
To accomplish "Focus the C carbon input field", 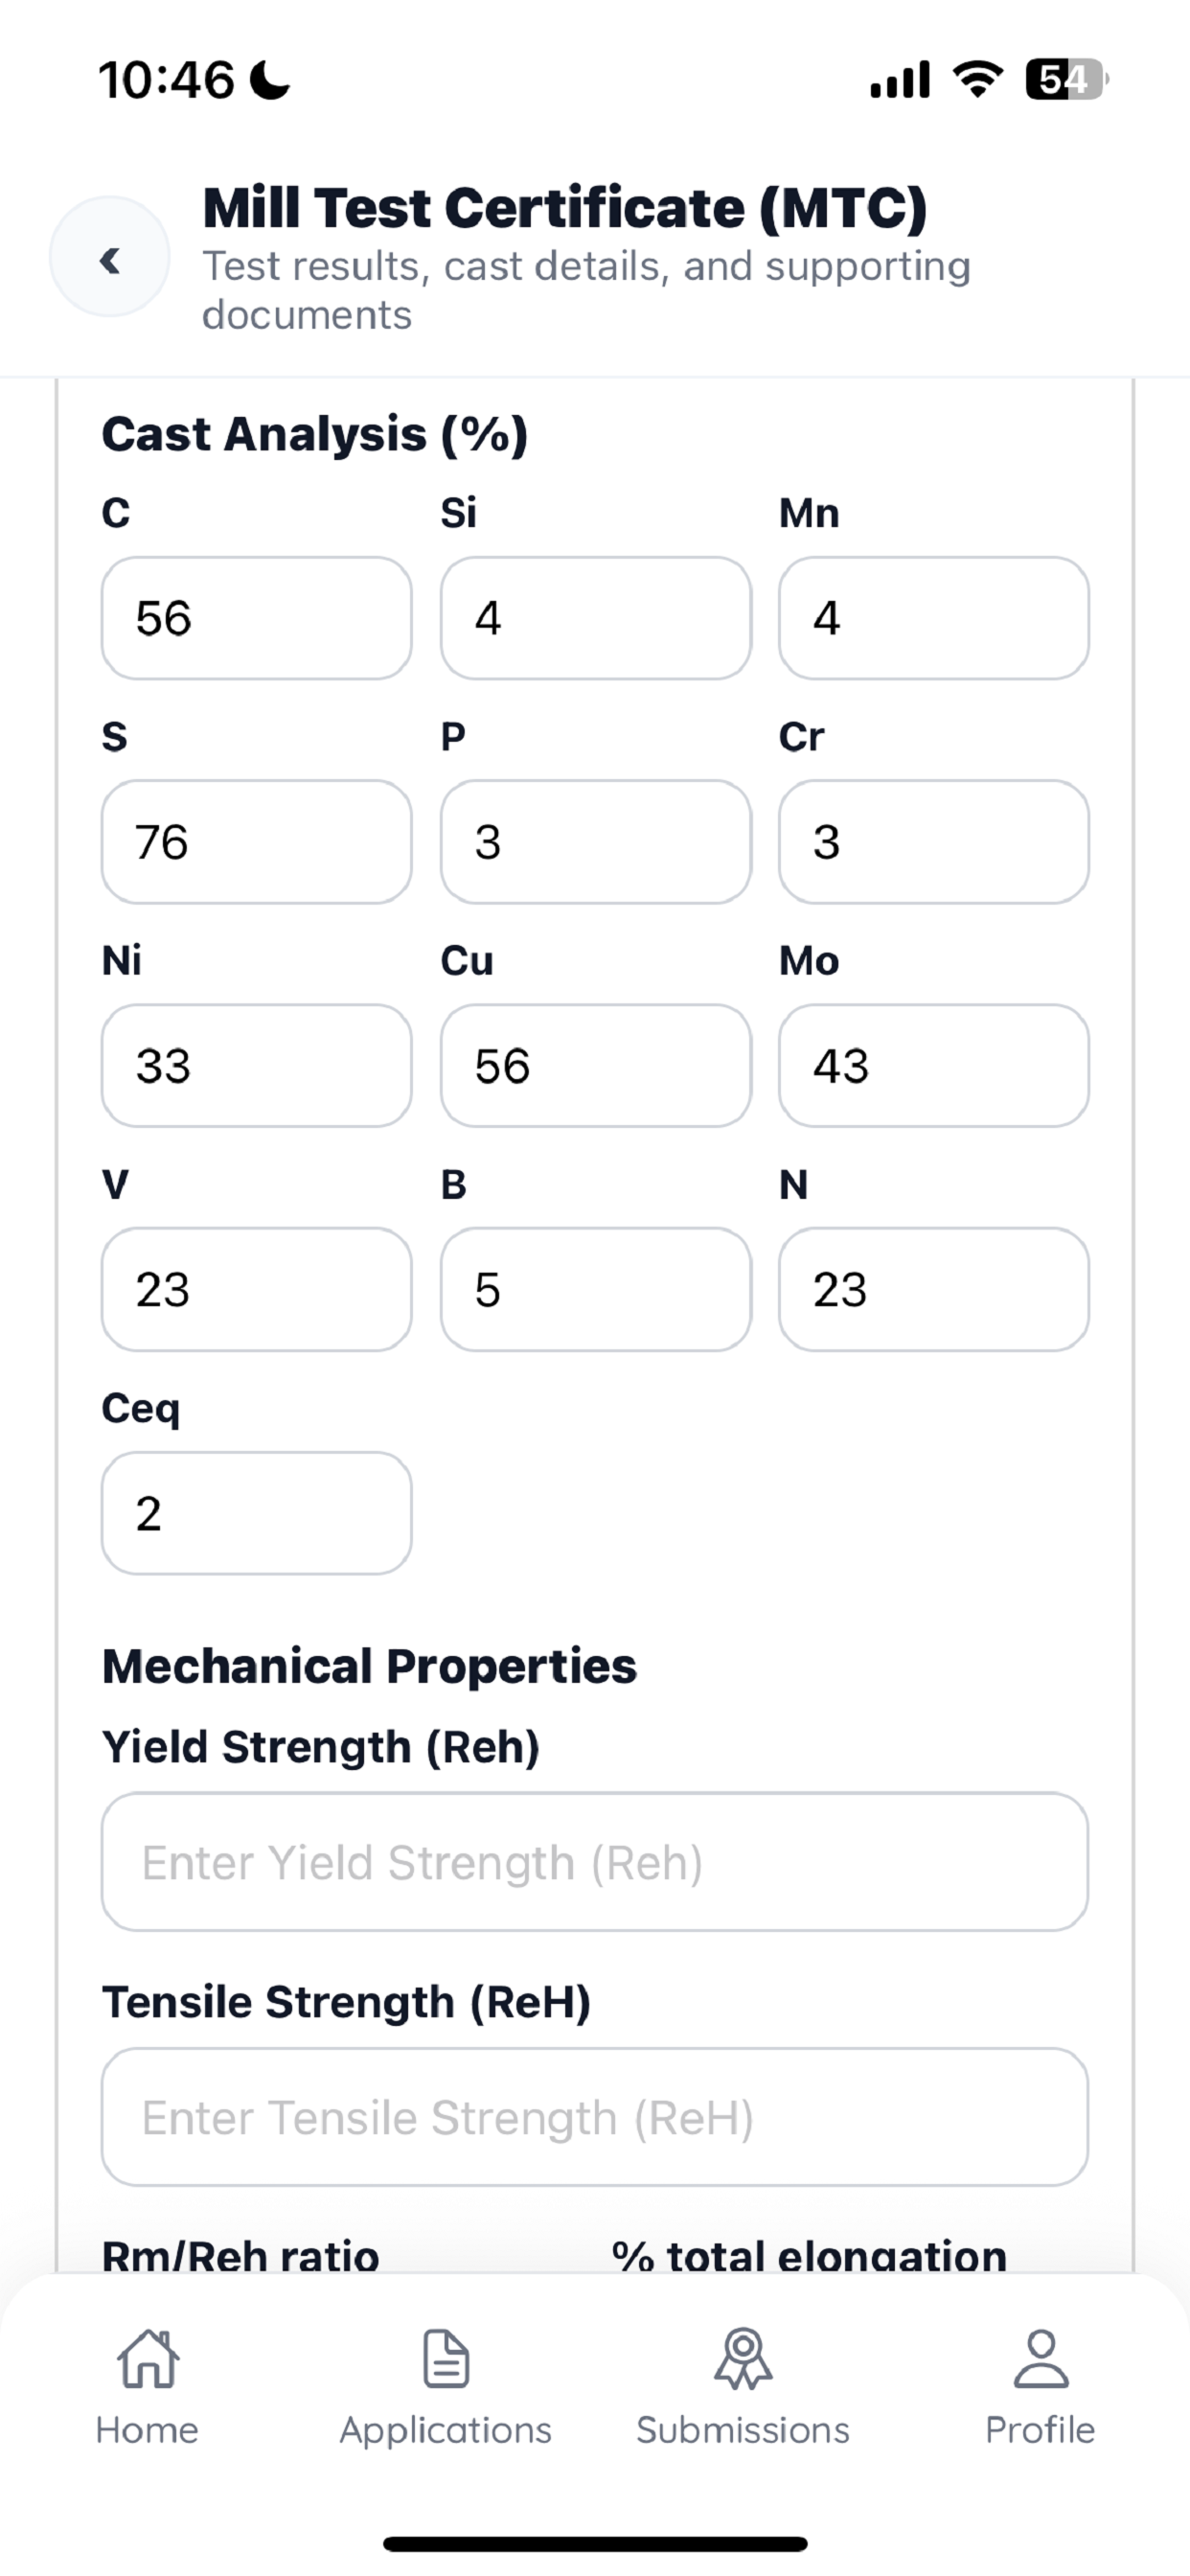I will [257, 618].
